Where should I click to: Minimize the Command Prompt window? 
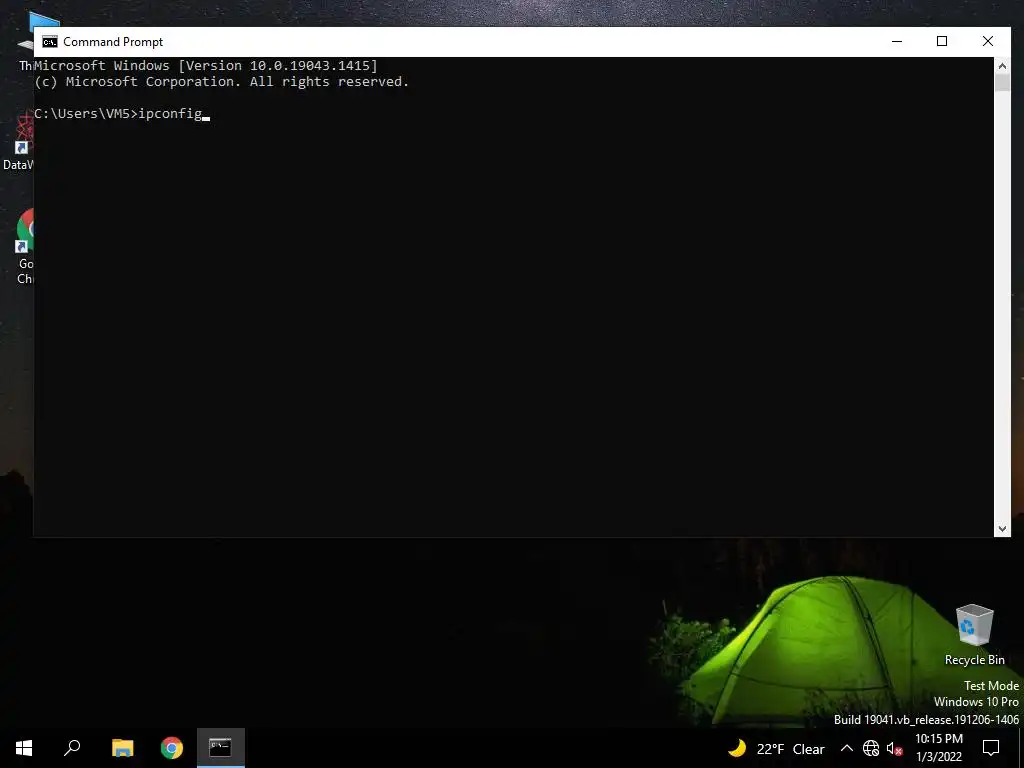(897, 41)
